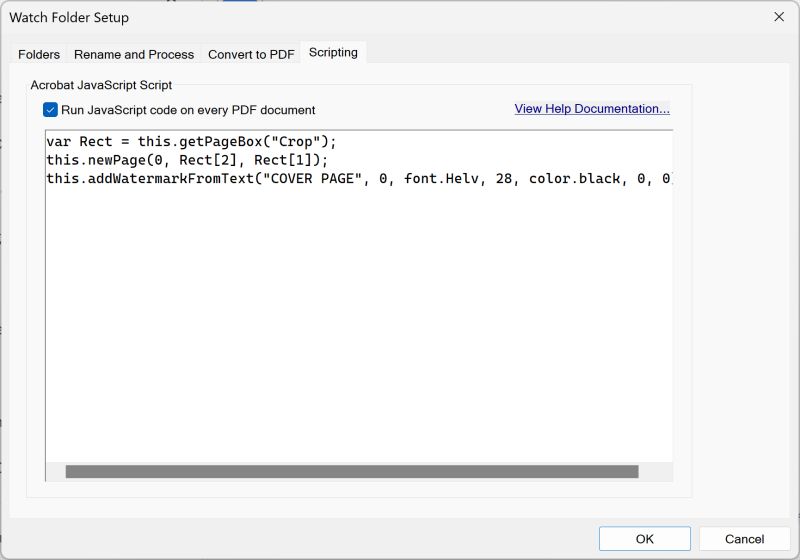
Task: Open the Rename and Process tab
Action: [x=134, y=54]
